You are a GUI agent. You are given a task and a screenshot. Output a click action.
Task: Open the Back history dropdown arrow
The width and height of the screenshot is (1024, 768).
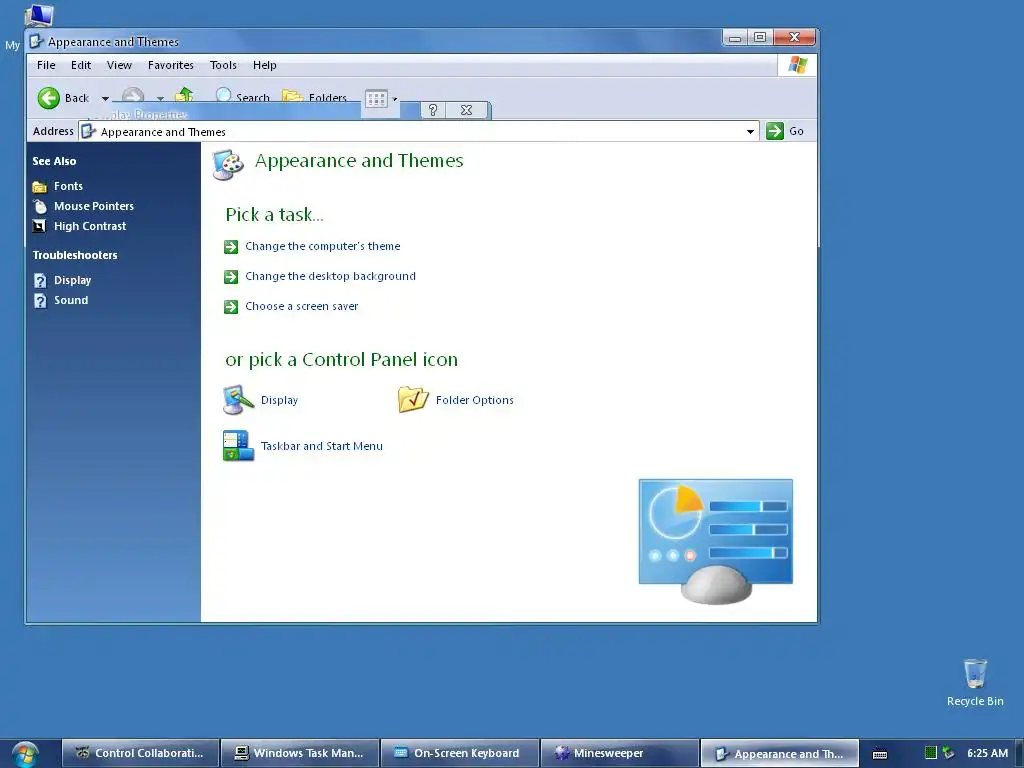(x=105, y=99)
